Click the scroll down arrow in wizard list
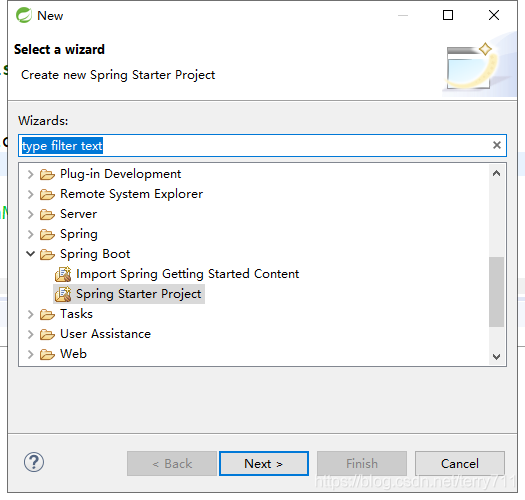This screenshot has height=500, width=525. [x=497, y=357]
